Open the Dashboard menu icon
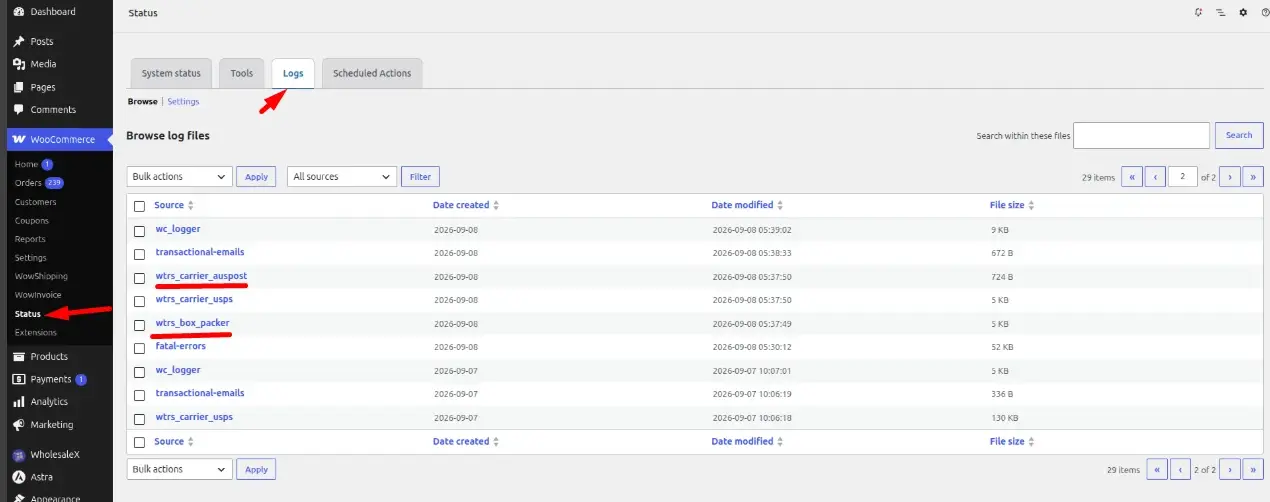Screen dimensions: 1270x502 point(19,12)
